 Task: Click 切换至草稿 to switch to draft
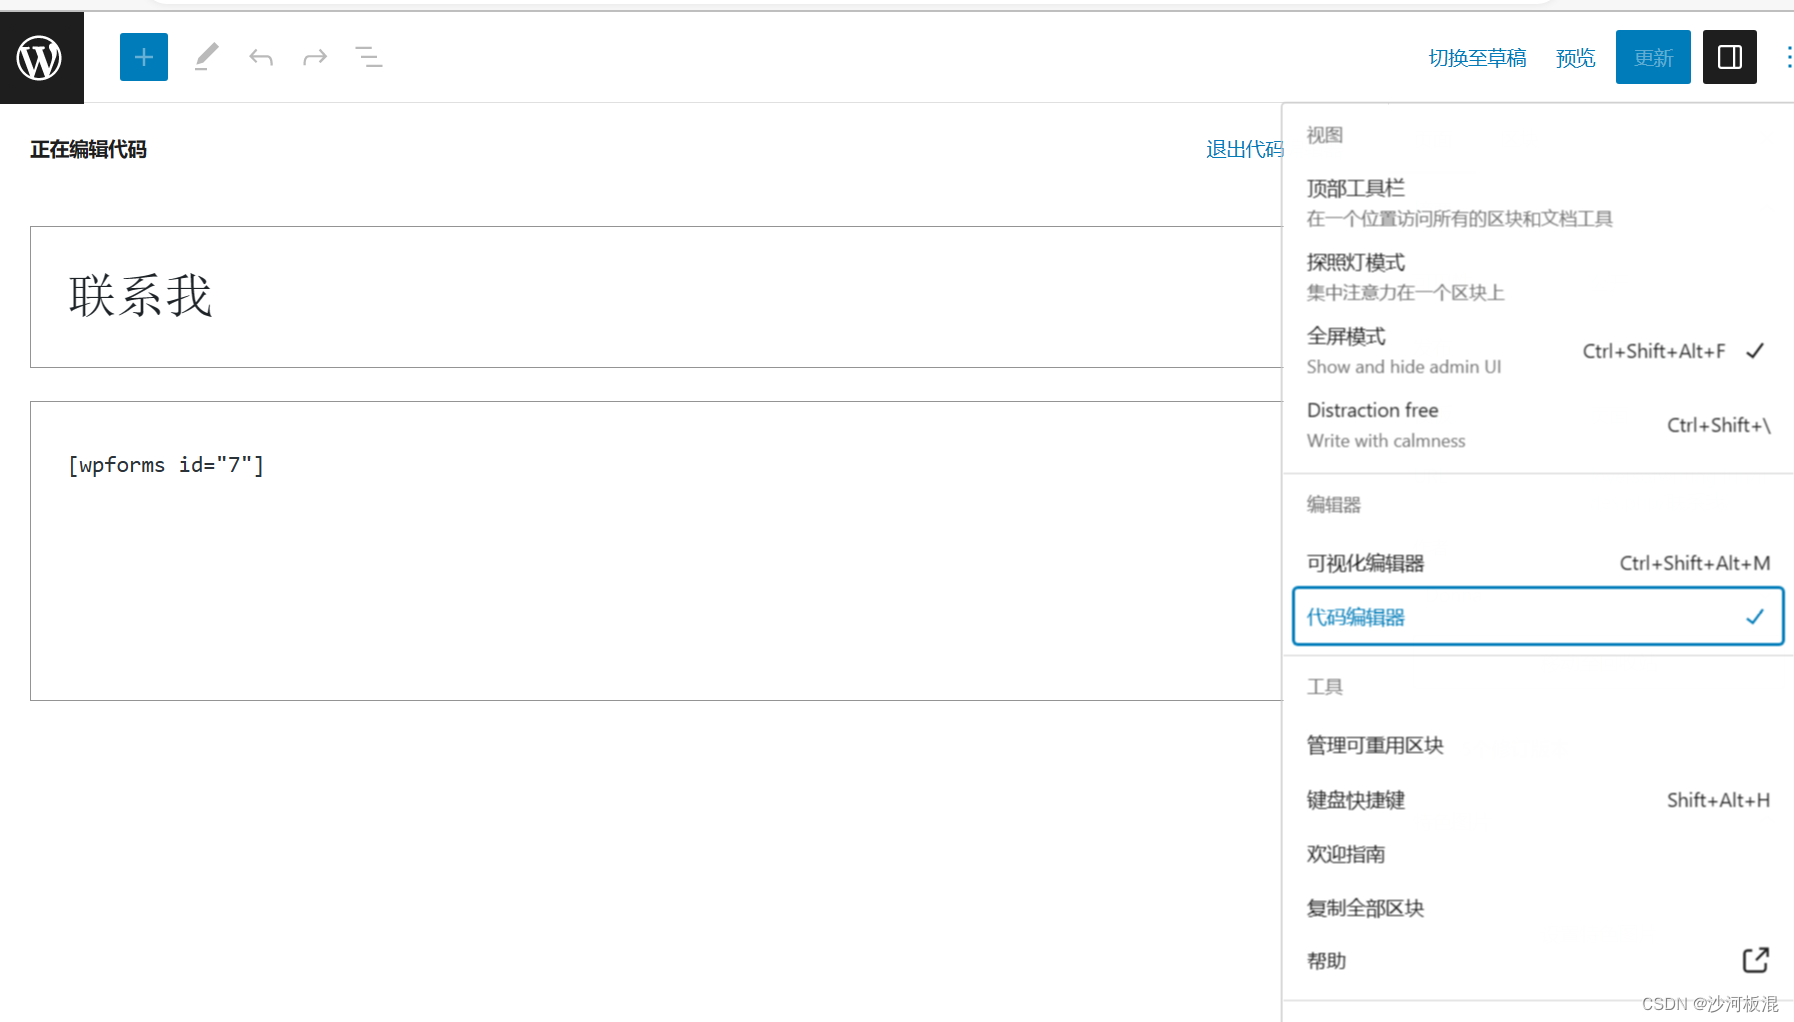coord(1478,58)
